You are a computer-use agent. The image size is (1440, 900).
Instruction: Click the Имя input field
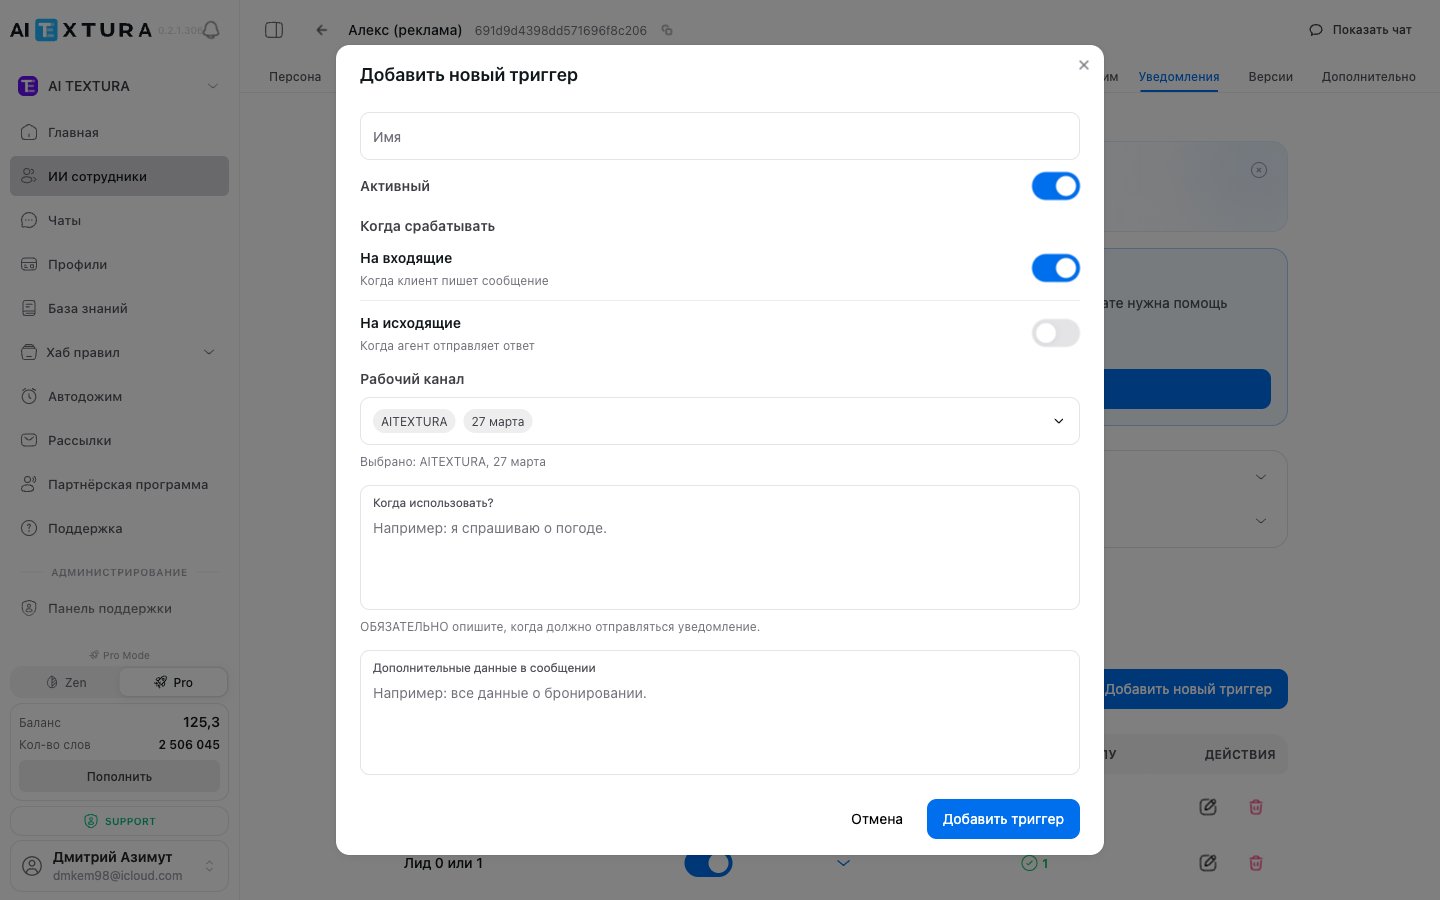pyautogui.click(x=720, y=136)
